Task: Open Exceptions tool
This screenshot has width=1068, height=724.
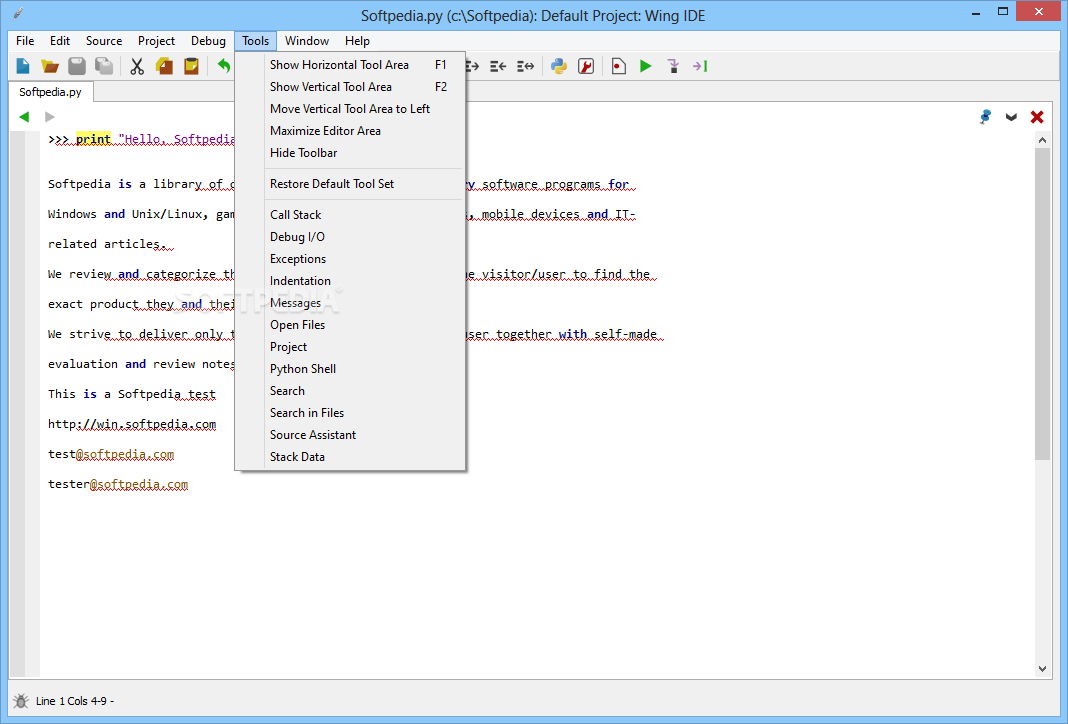Action: (350, 259)
